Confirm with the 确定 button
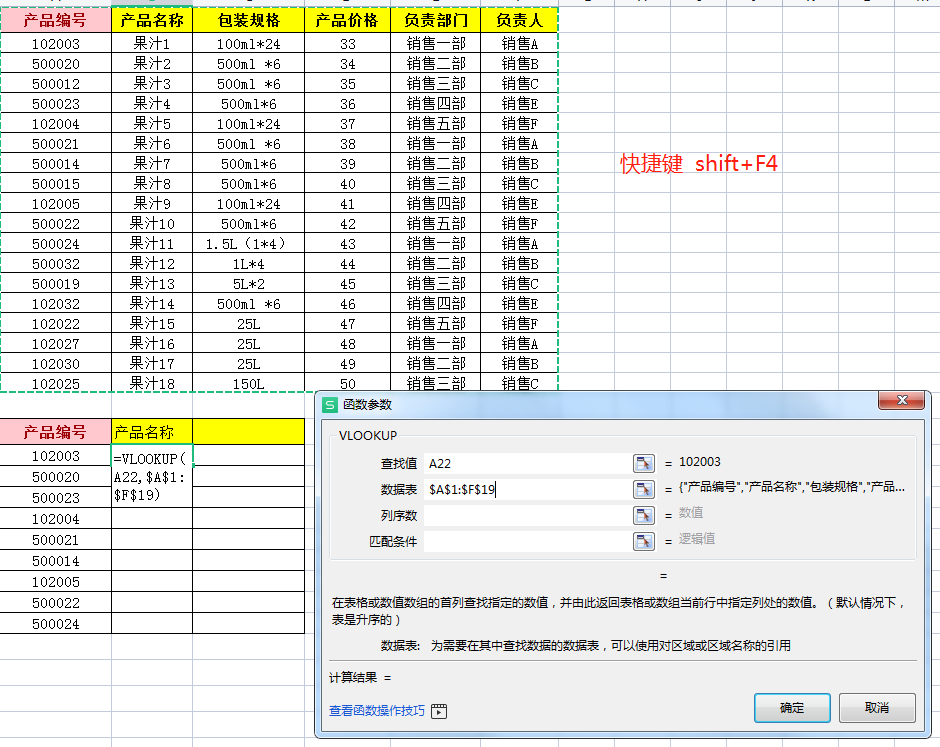940x747 pixels. 792,708
